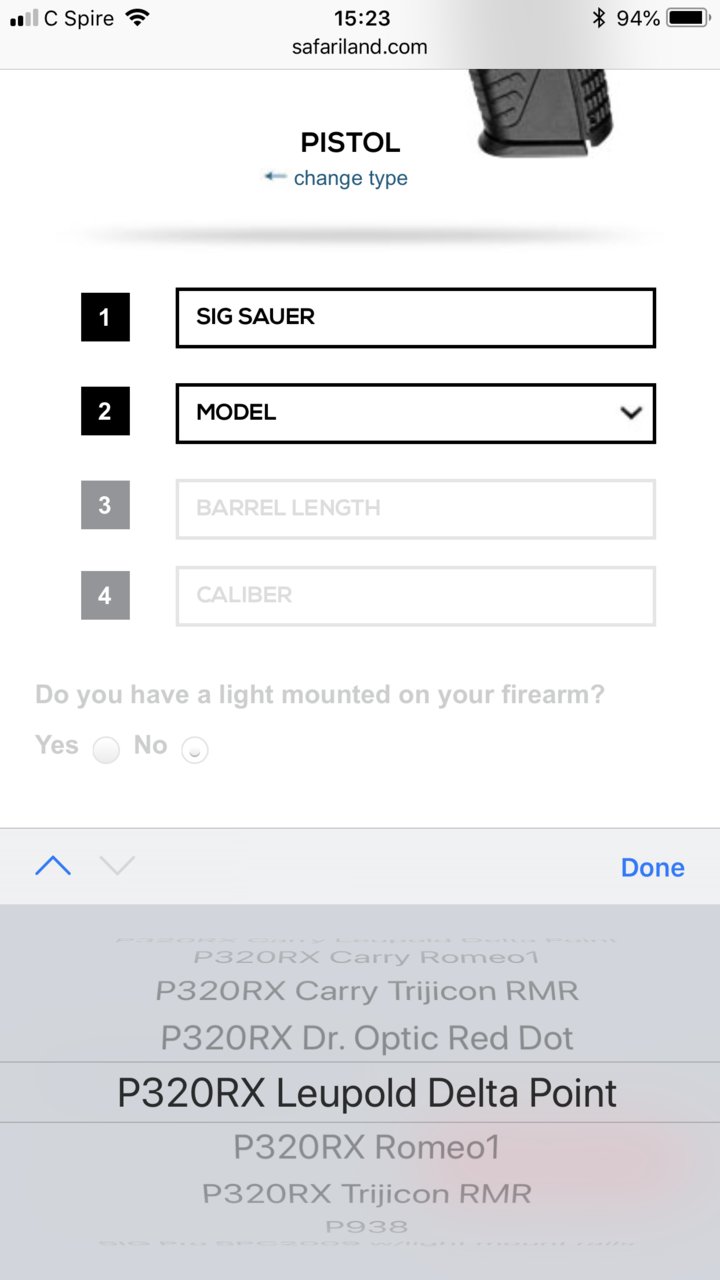Tap the step 1 number badge
Viewport: 720px width, 1280px height.
[105, 317]
